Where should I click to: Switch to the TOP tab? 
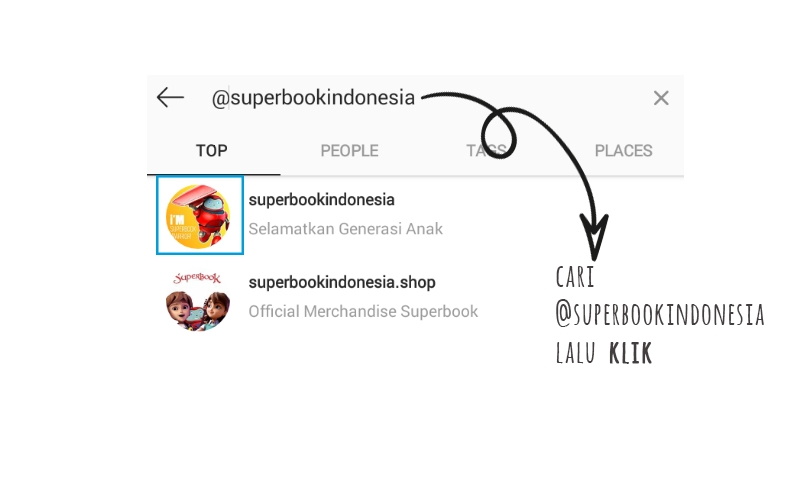click(211, 151)
